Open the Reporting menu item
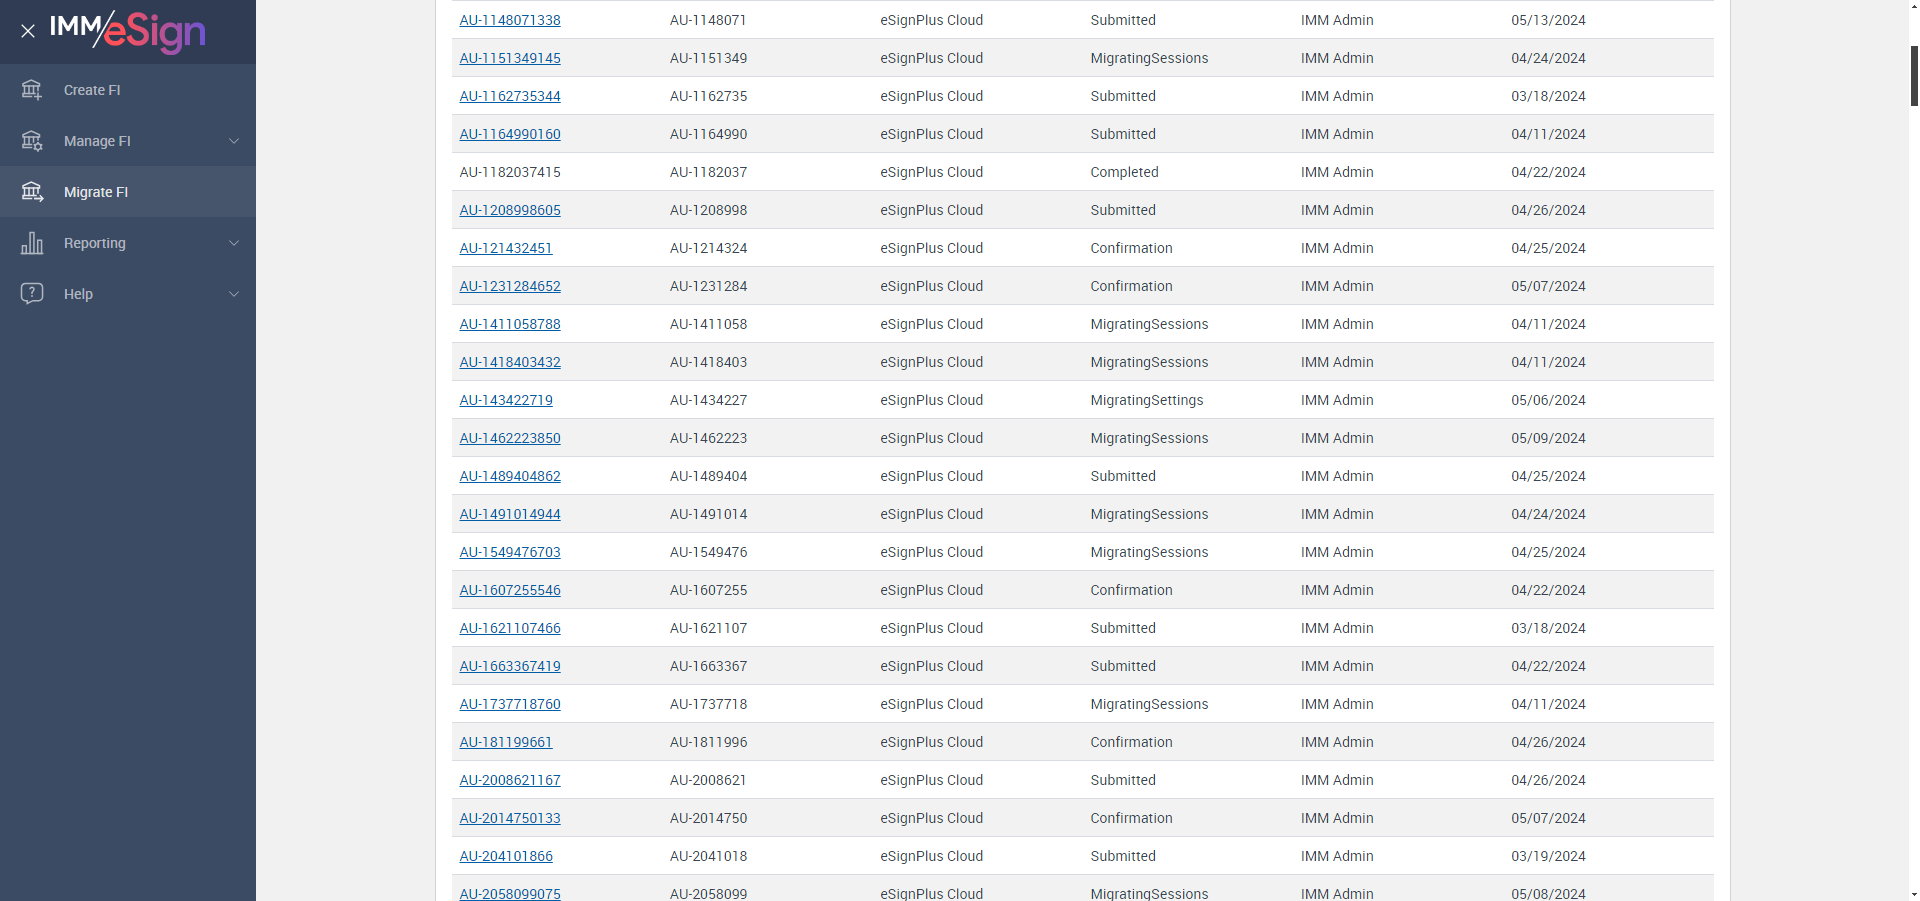1920x901 pixels. (x=128, y=243)
